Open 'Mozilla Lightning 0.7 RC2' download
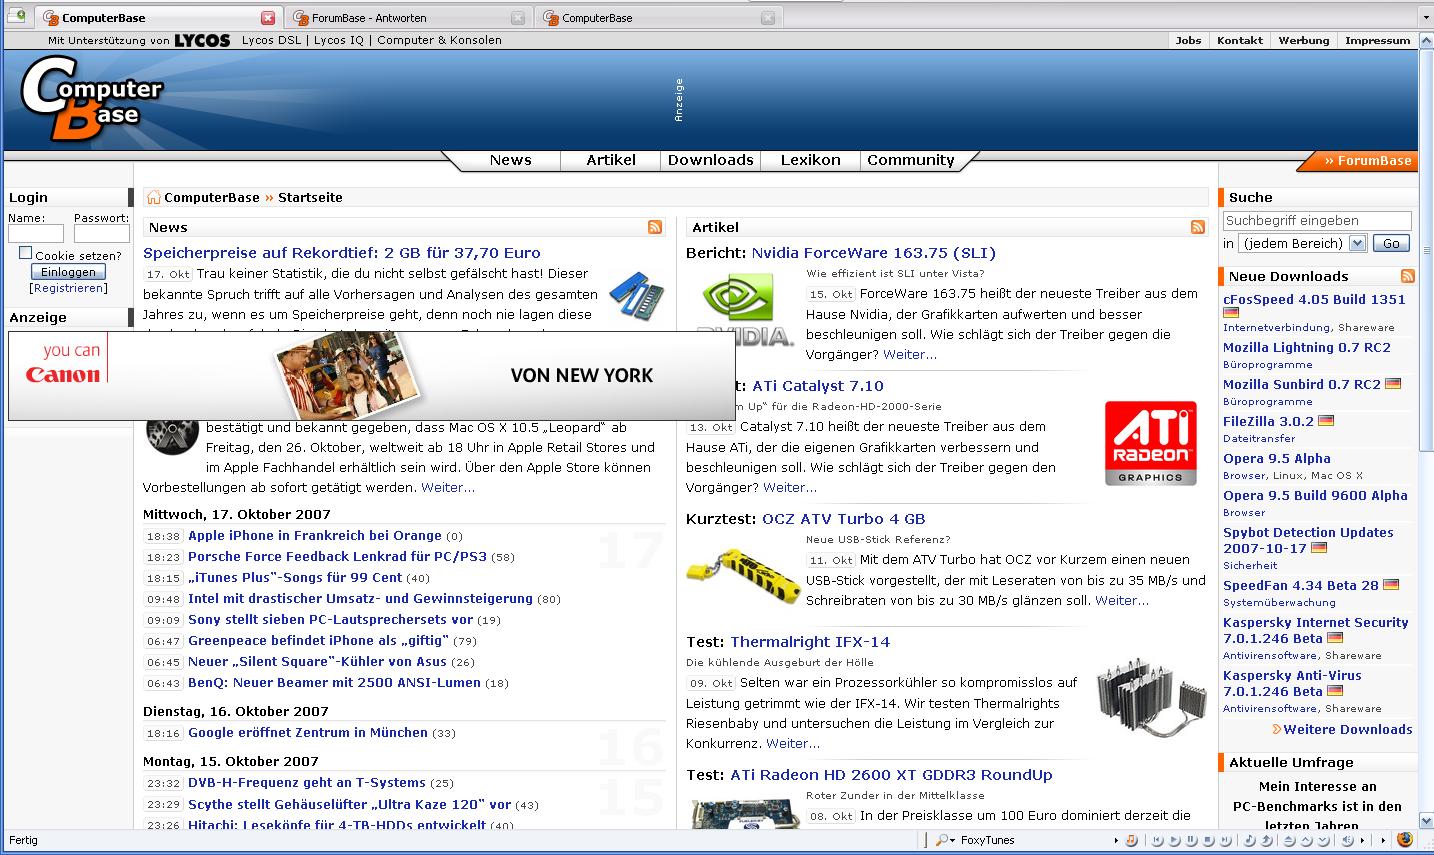Screen dimensions: 1434x855 [1306, 348]
